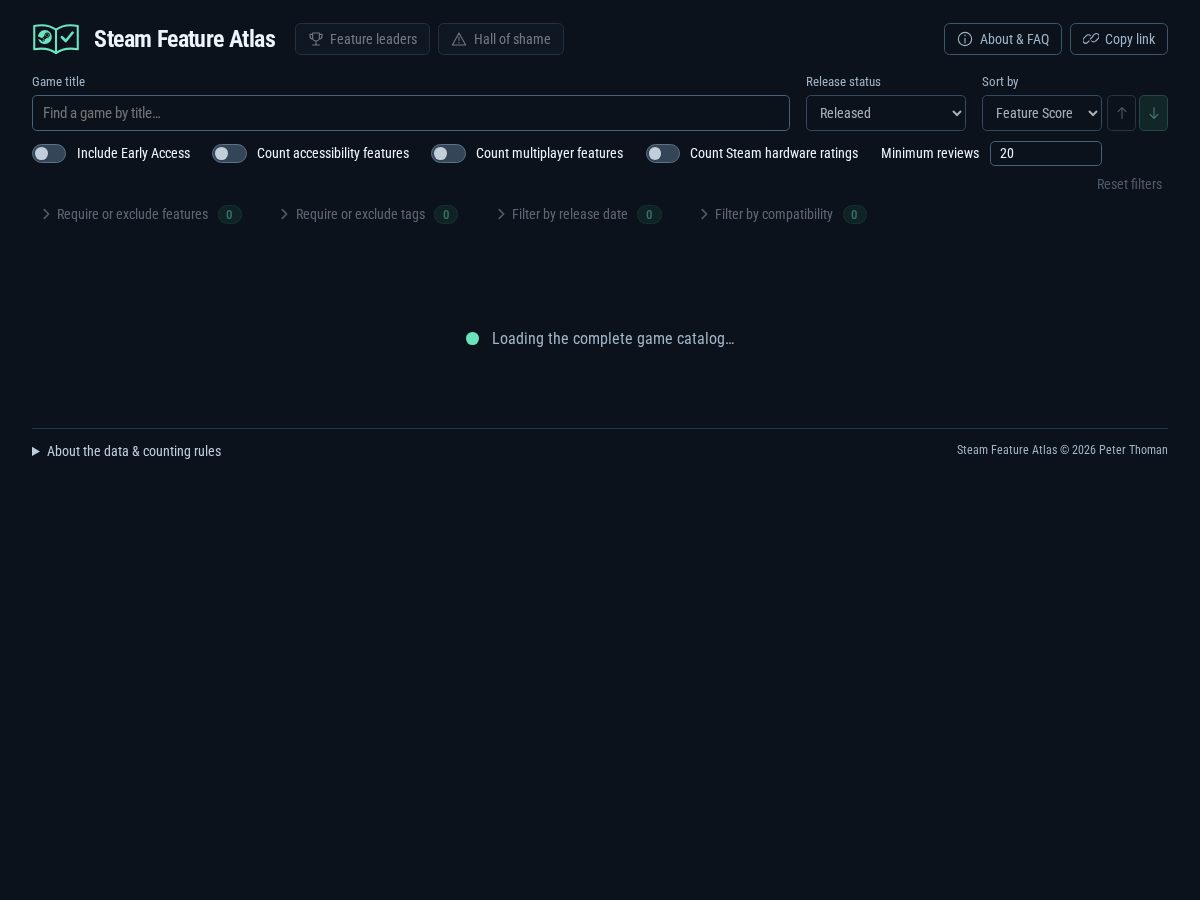Open the Release status dropdown

[x=886, y=113]
